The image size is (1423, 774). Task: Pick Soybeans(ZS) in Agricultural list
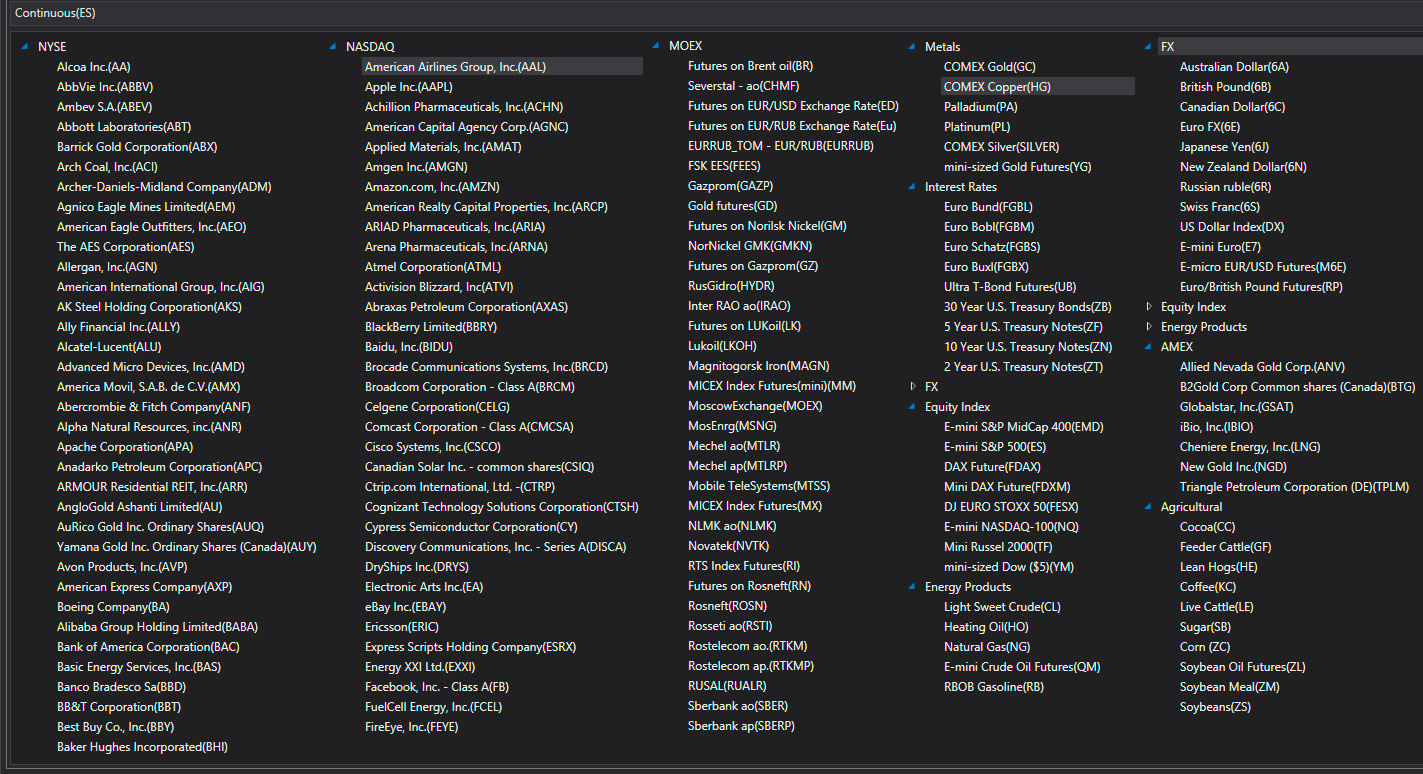tap(1215, 707)
